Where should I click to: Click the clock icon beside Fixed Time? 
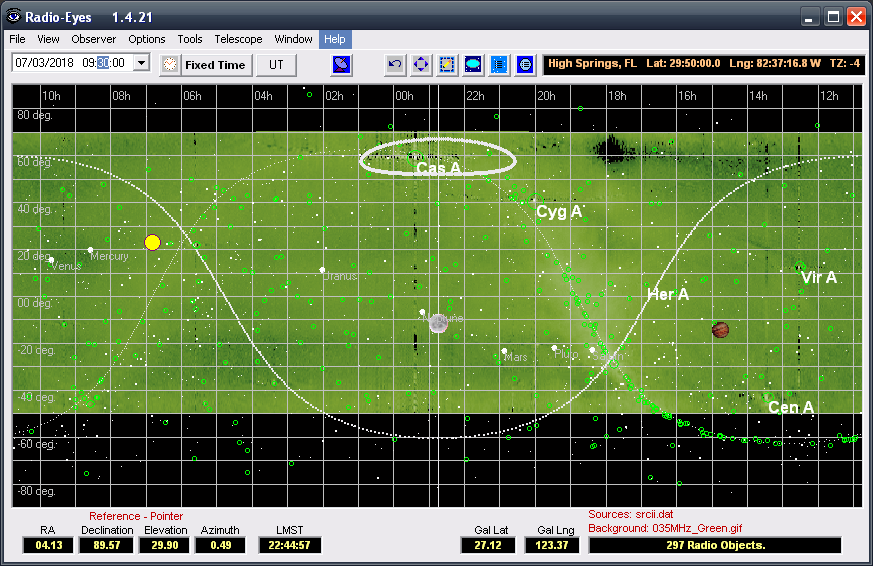(x=169, y=64)
